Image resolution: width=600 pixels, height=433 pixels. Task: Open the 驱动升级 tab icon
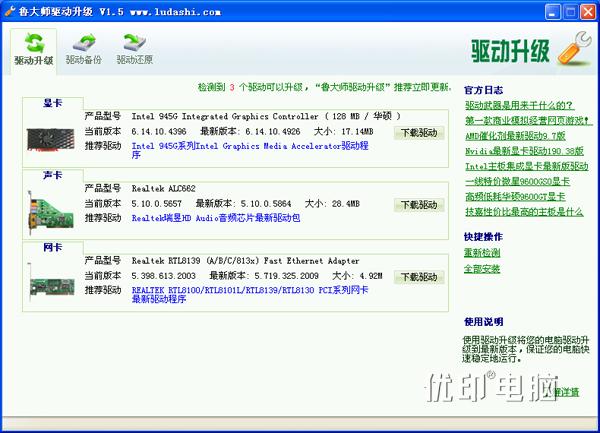(x=34, y=43)
